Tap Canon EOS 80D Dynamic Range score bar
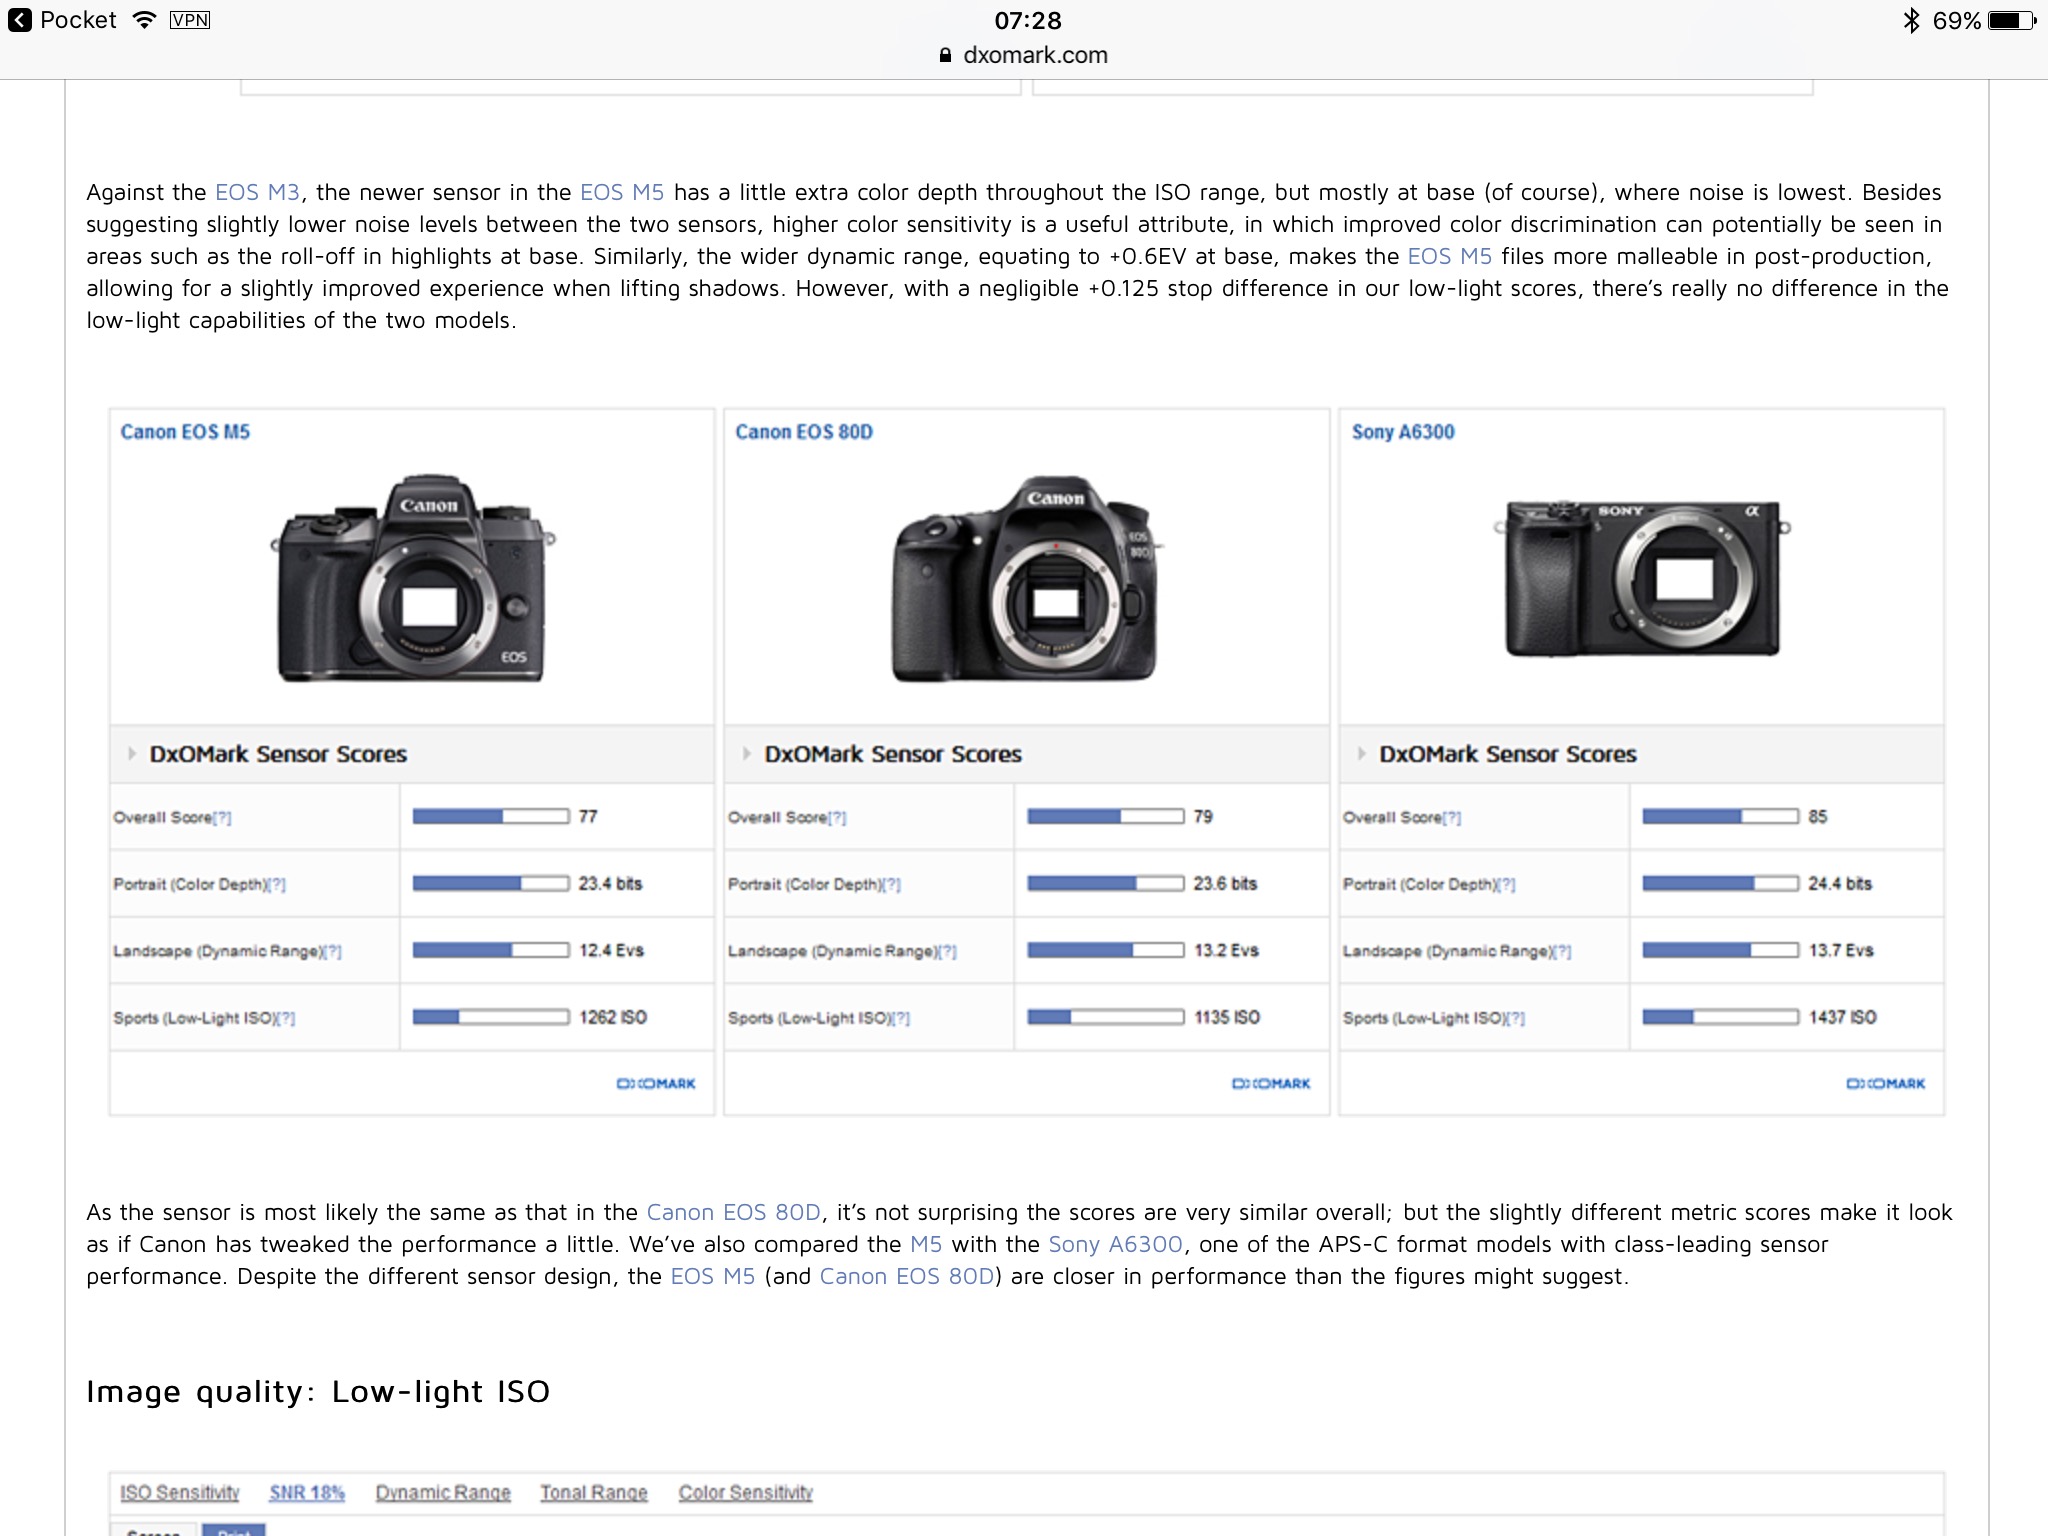Screen dimensions: 2048x1536 (x=1106, y=950)
